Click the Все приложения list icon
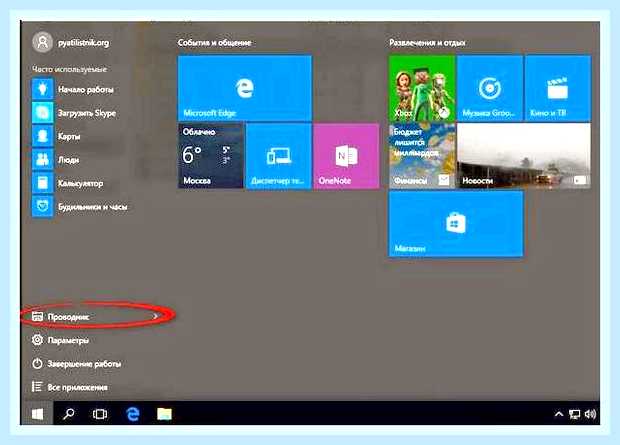This screenshot has height=445, width=620. [37, 386]
